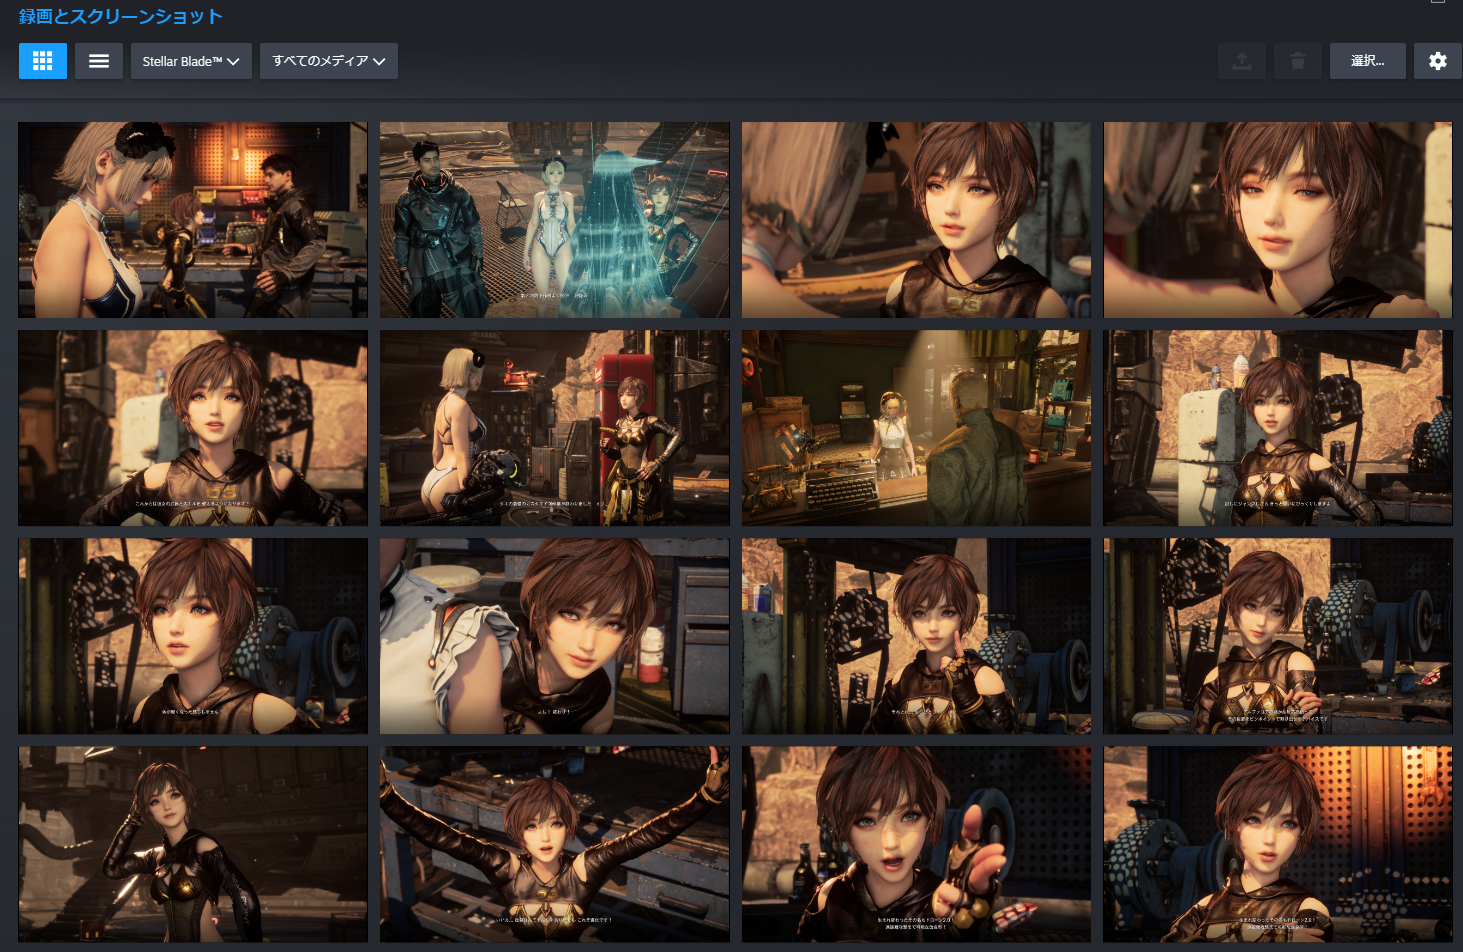Open dark thumbnail of girl touching her head

pyautogui.click(x=193, y=844)
